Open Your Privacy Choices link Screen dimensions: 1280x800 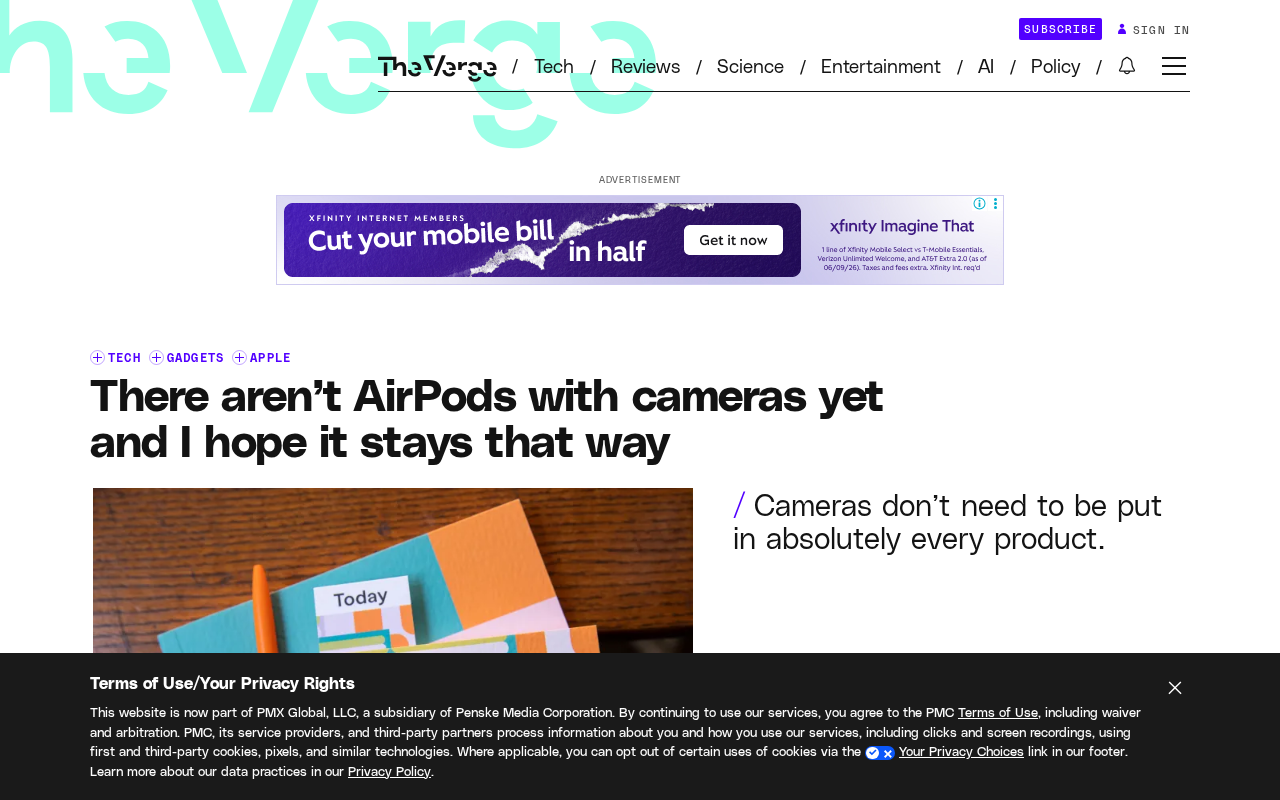click(x=961, y=752)
